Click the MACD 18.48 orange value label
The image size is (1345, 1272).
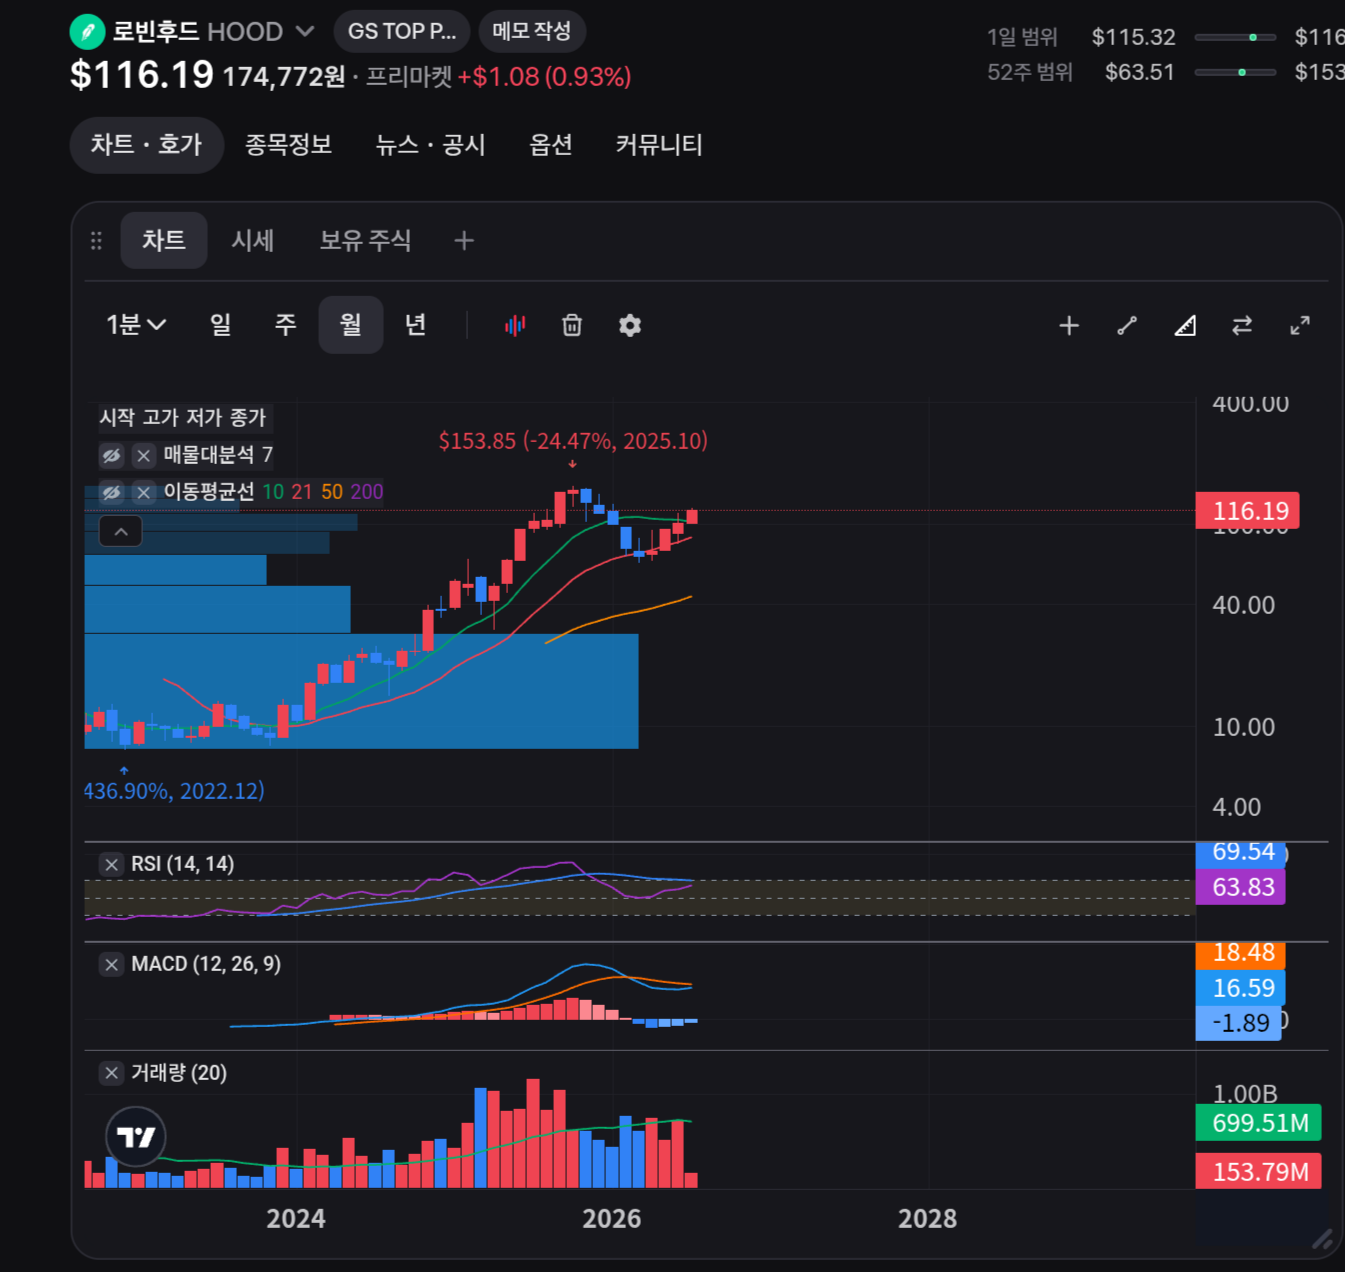(x=1241, y=954)
